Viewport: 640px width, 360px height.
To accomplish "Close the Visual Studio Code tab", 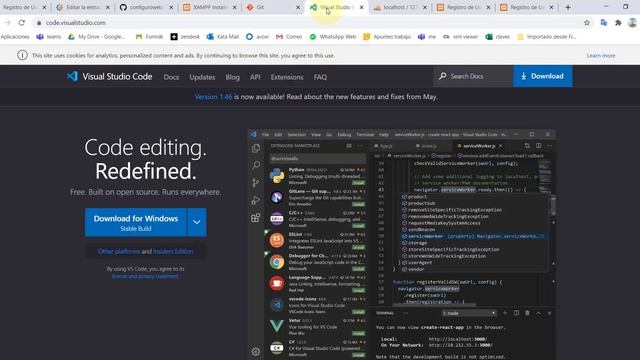I will tap(361, 7).
